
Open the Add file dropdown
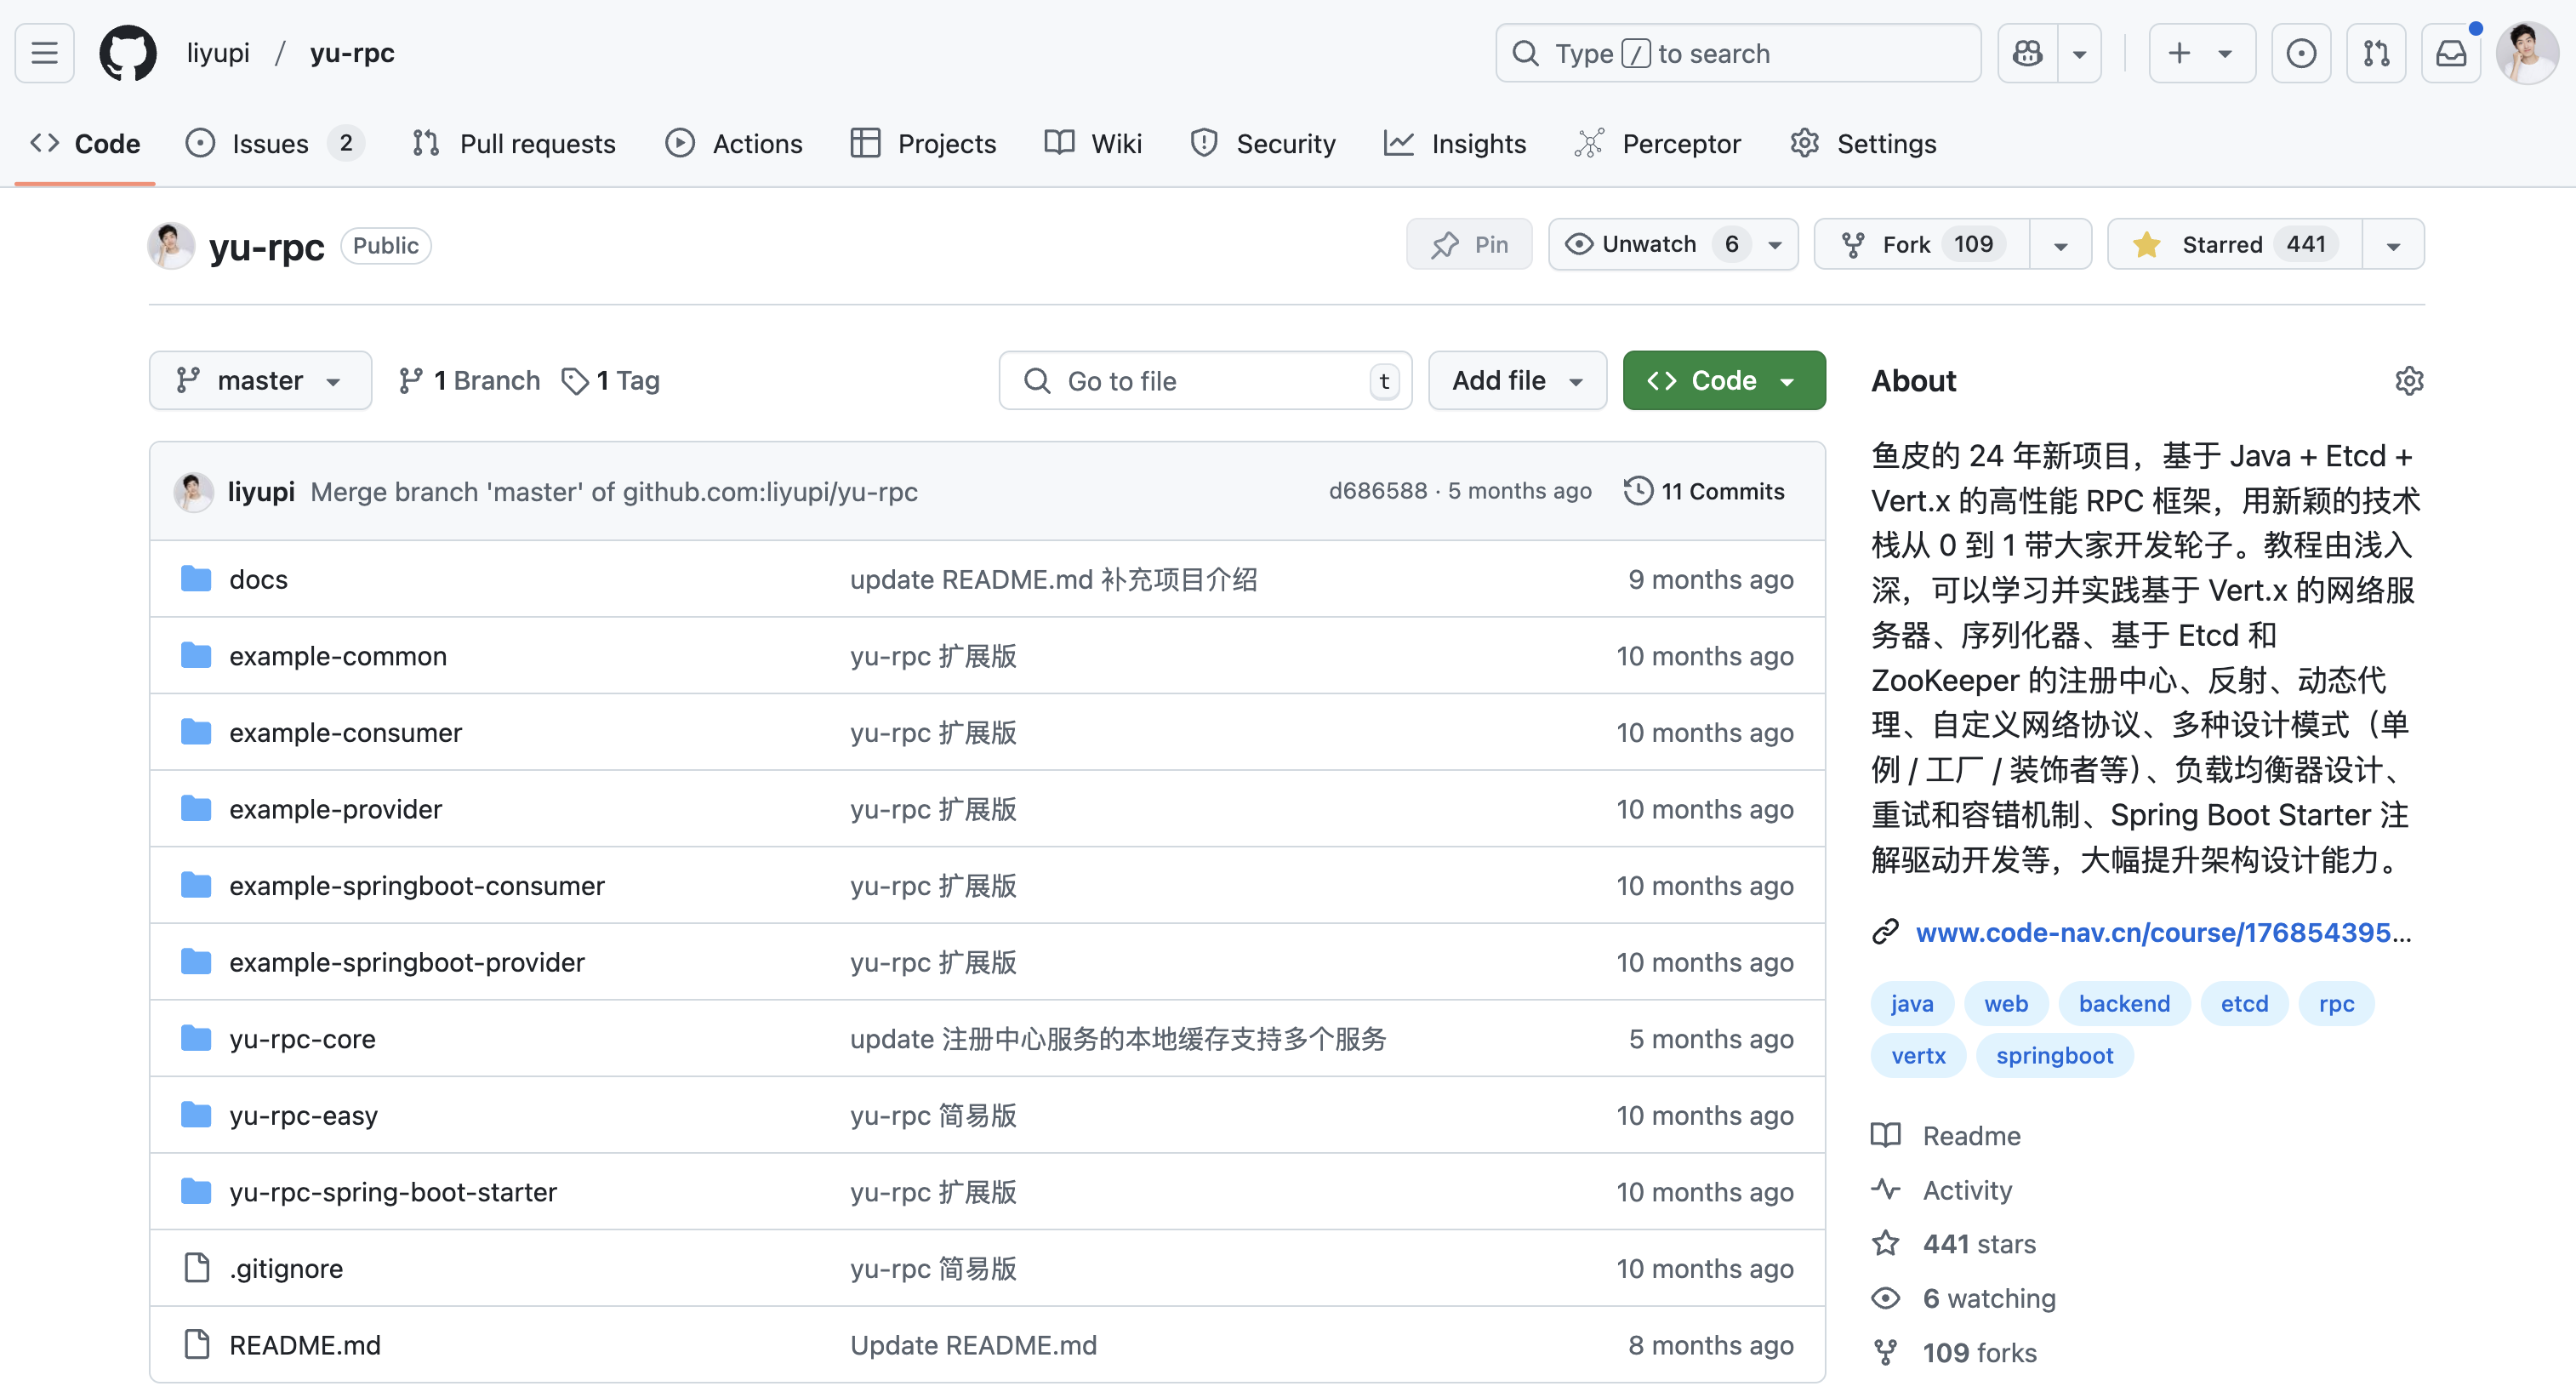(1517, 380)
